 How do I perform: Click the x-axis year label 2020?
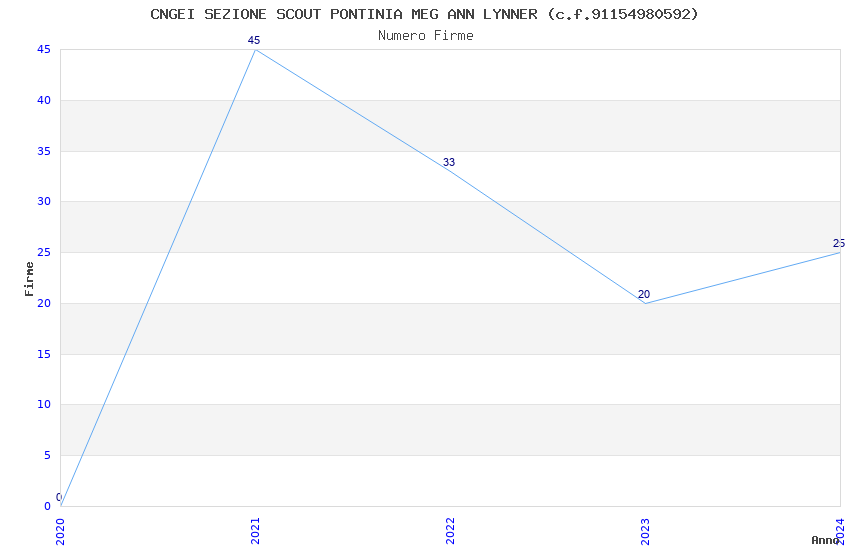coord(60,532)
